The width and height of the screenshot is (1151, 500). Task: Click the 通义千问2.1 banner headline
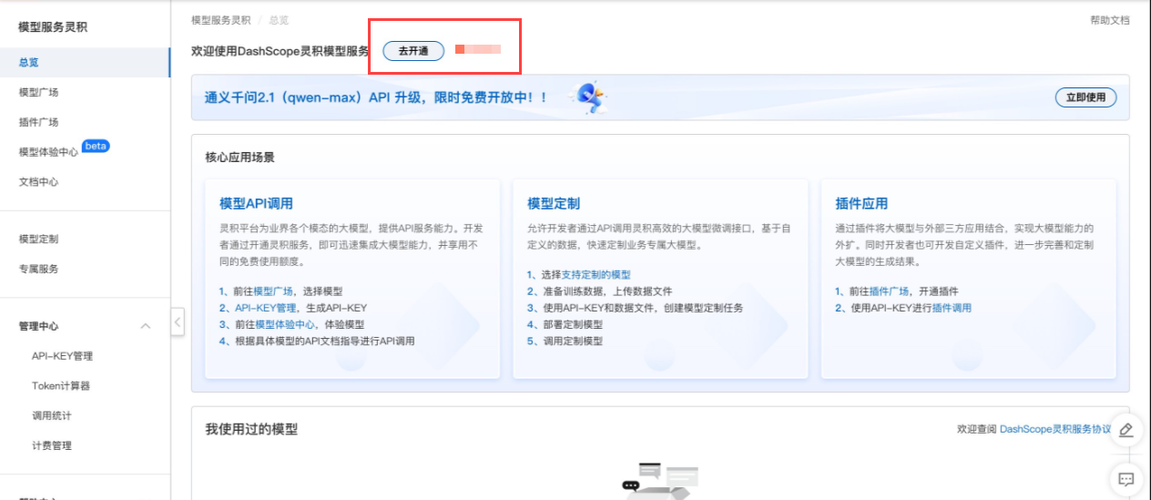(x=377, y=97)
